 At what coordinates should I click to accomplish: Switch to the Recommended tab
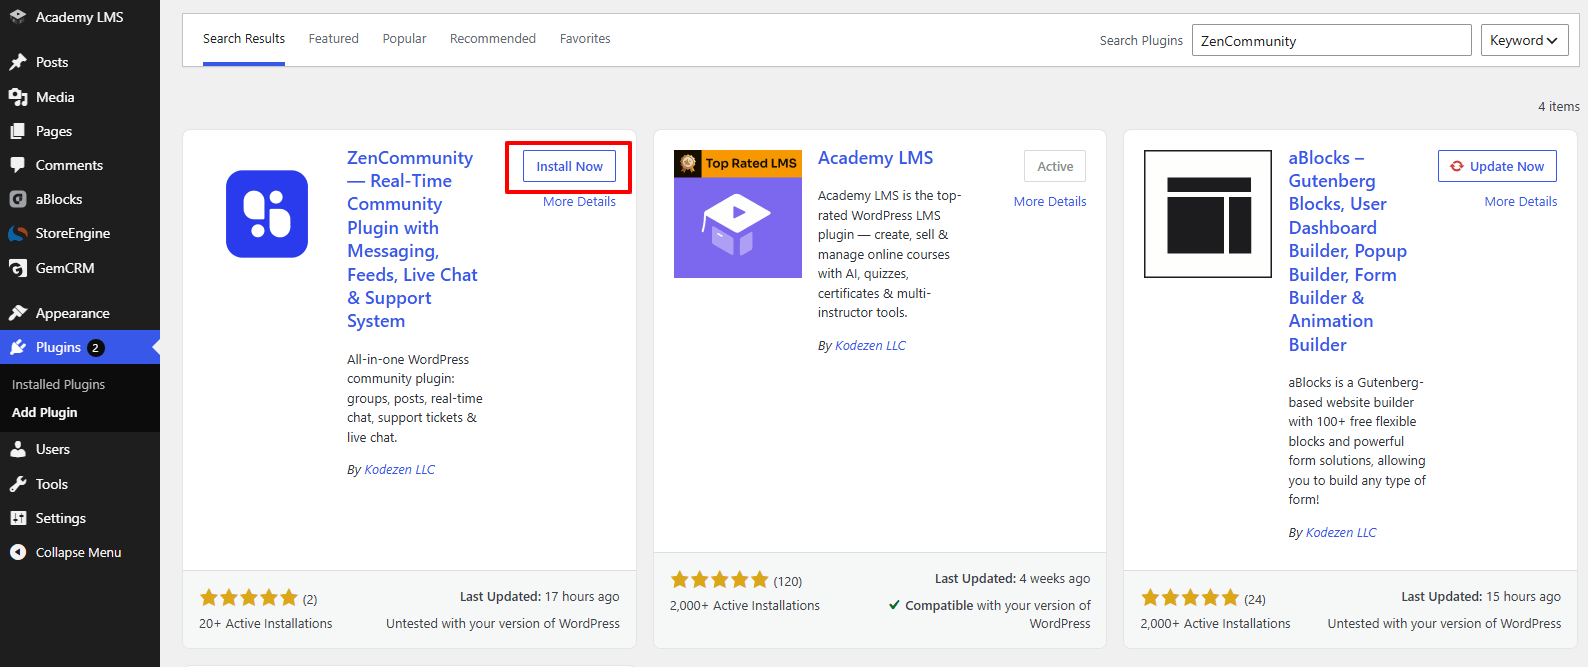(493, 39)
